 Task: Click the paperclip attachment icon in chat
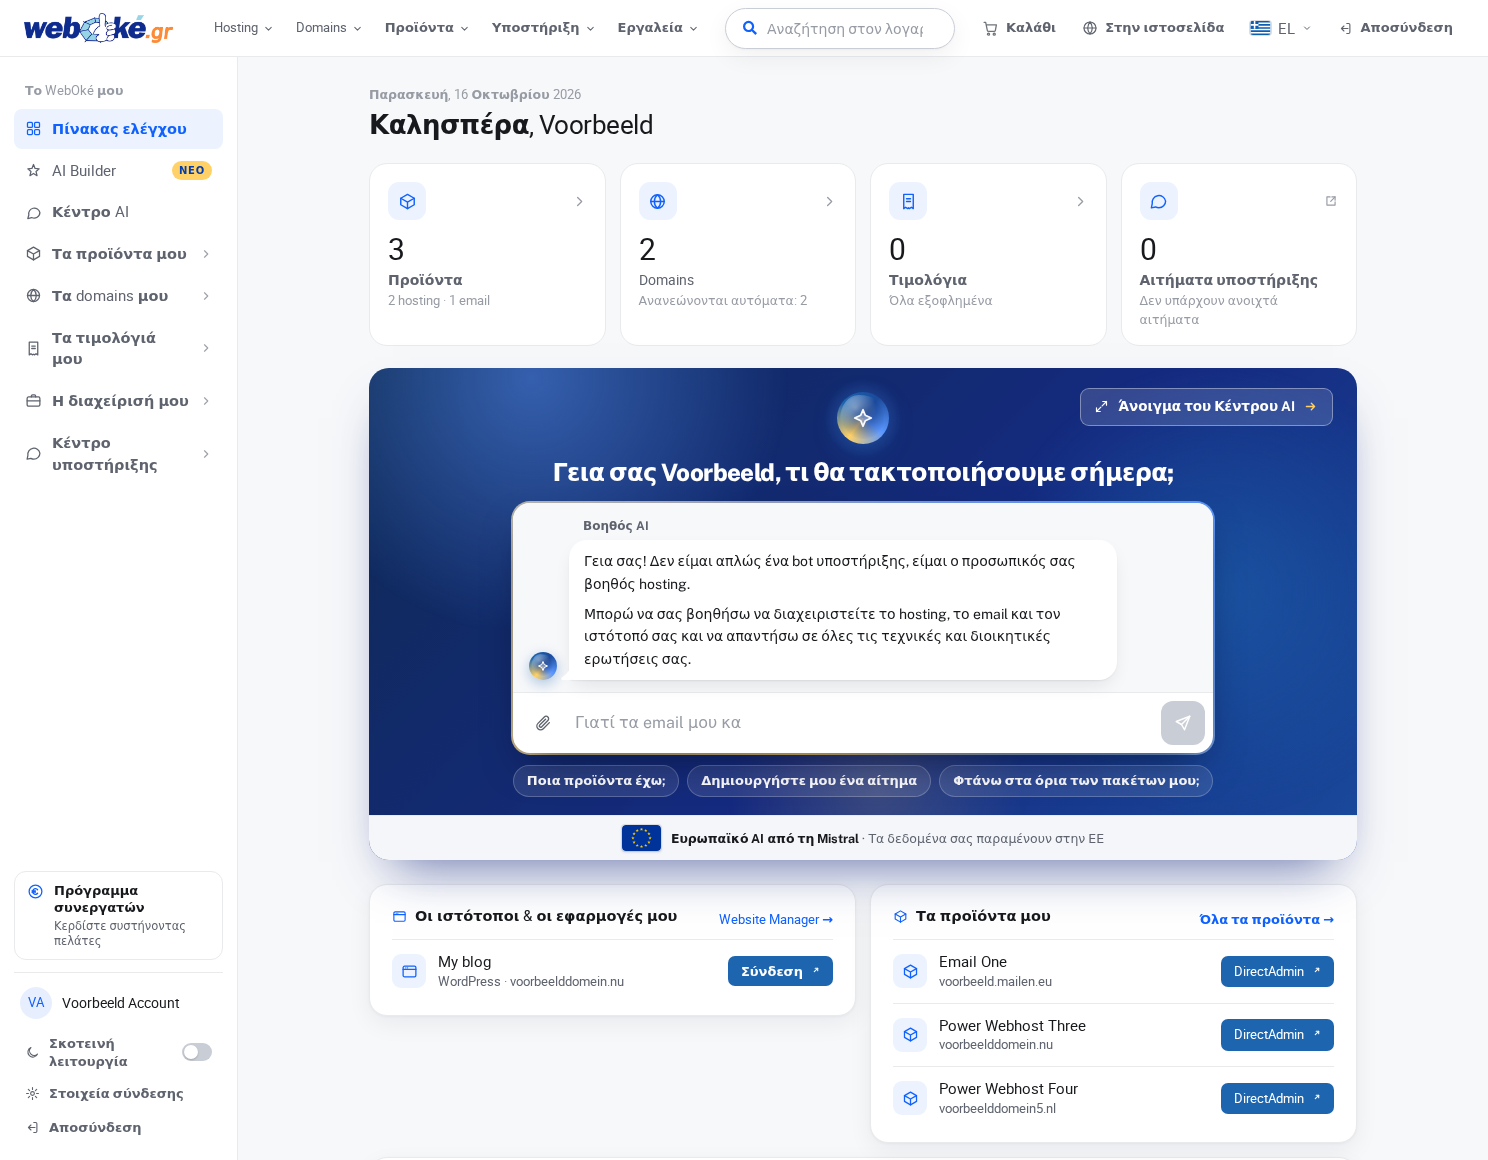[543, 723]
